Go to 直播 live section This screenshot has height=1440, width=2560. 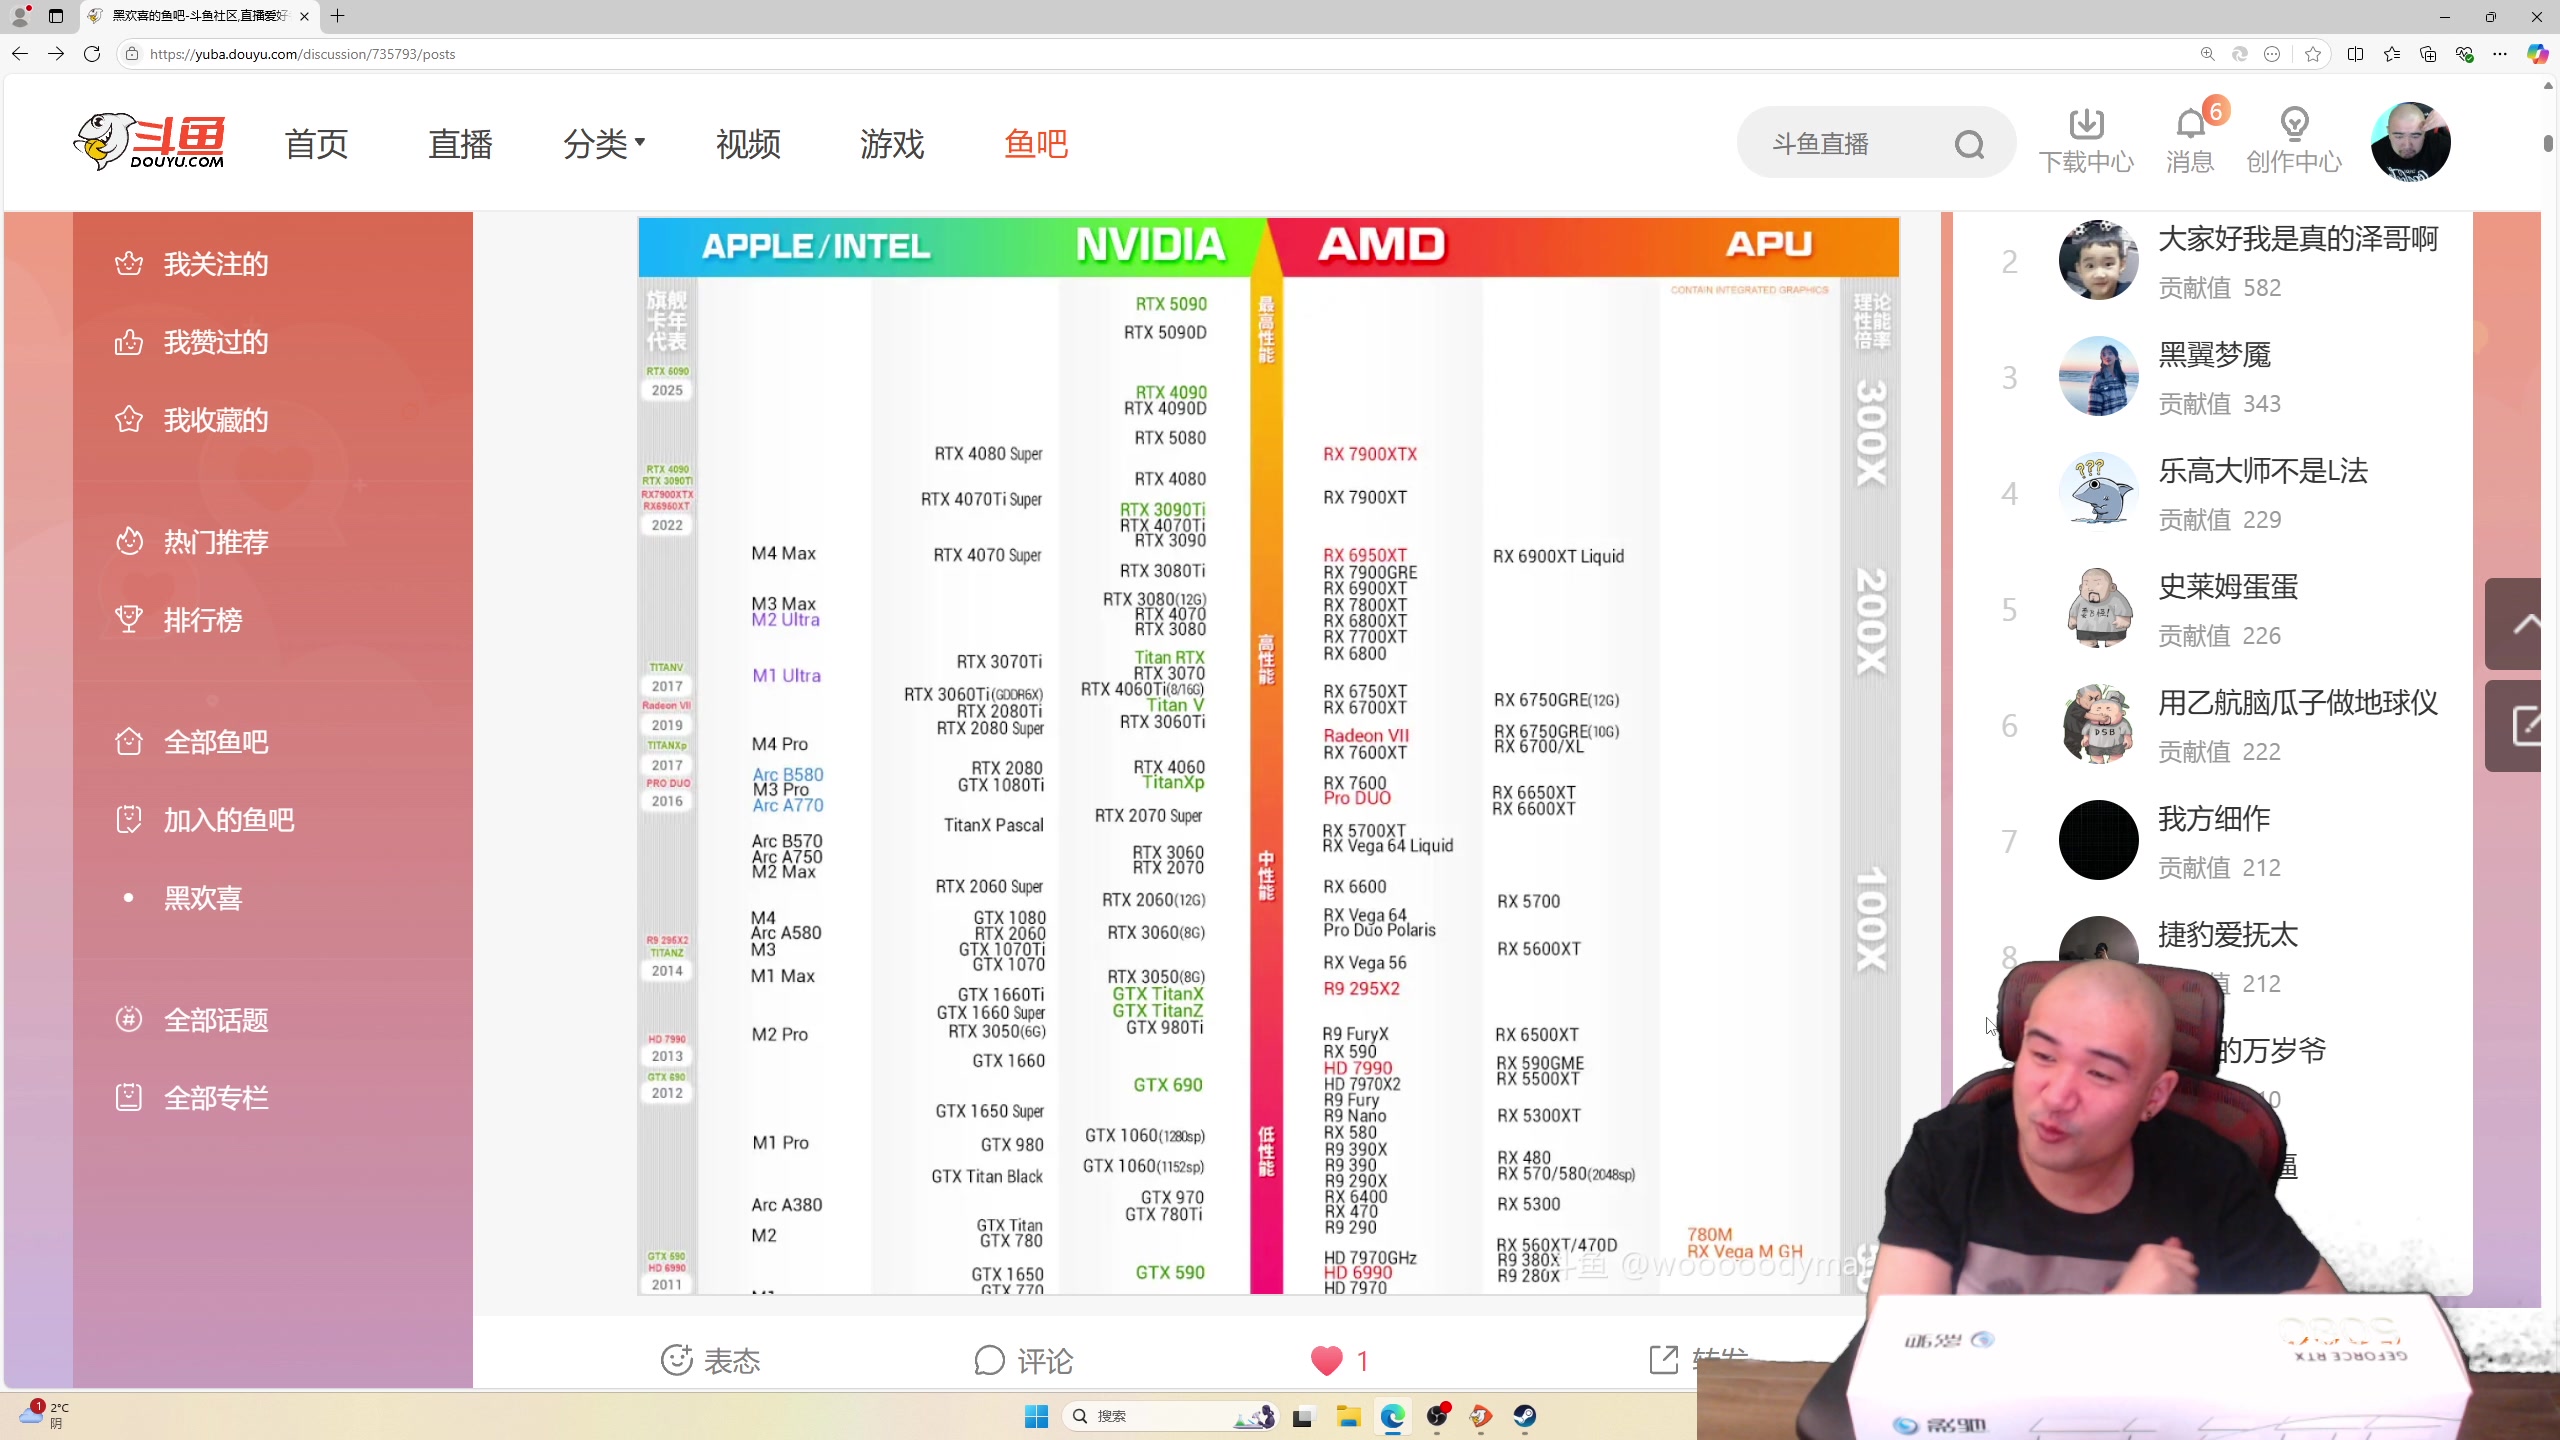[460, 144]
